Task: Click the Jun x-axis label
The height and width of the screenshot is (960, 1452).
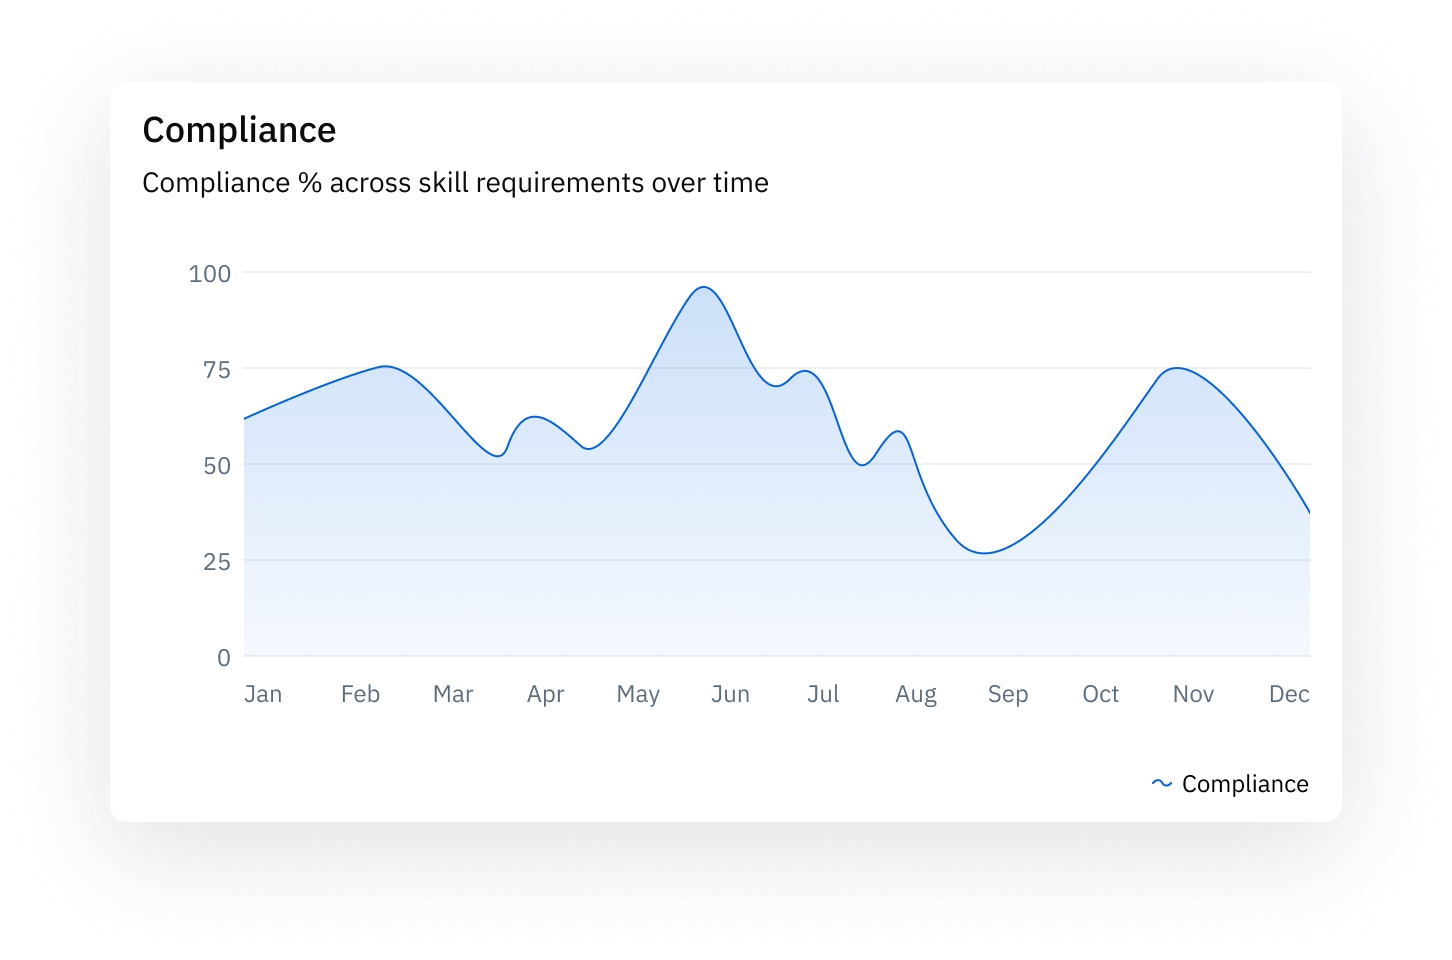Action: click(x=730, y=694)
